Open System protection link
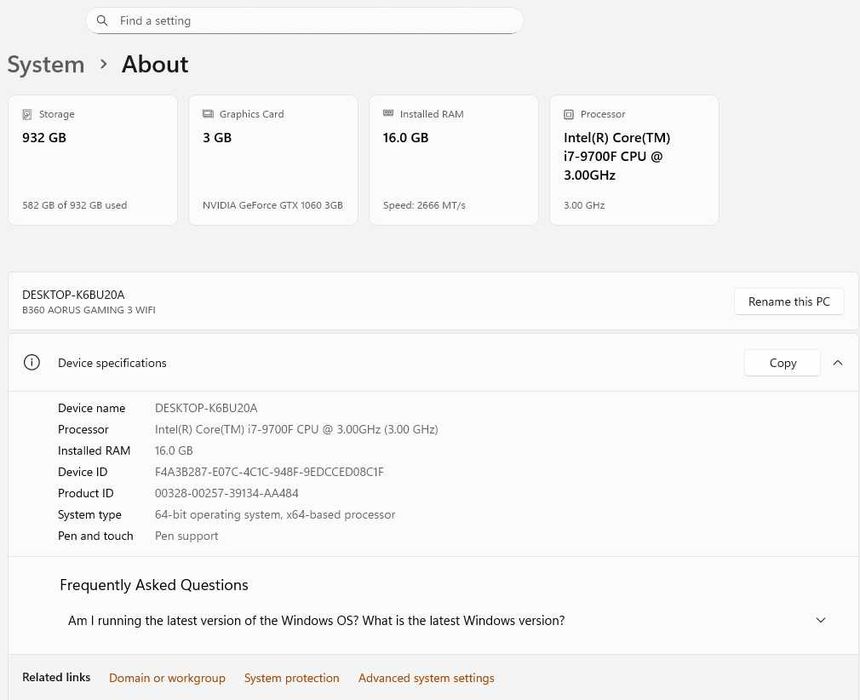860x700 pixels. tap(292, 678)
